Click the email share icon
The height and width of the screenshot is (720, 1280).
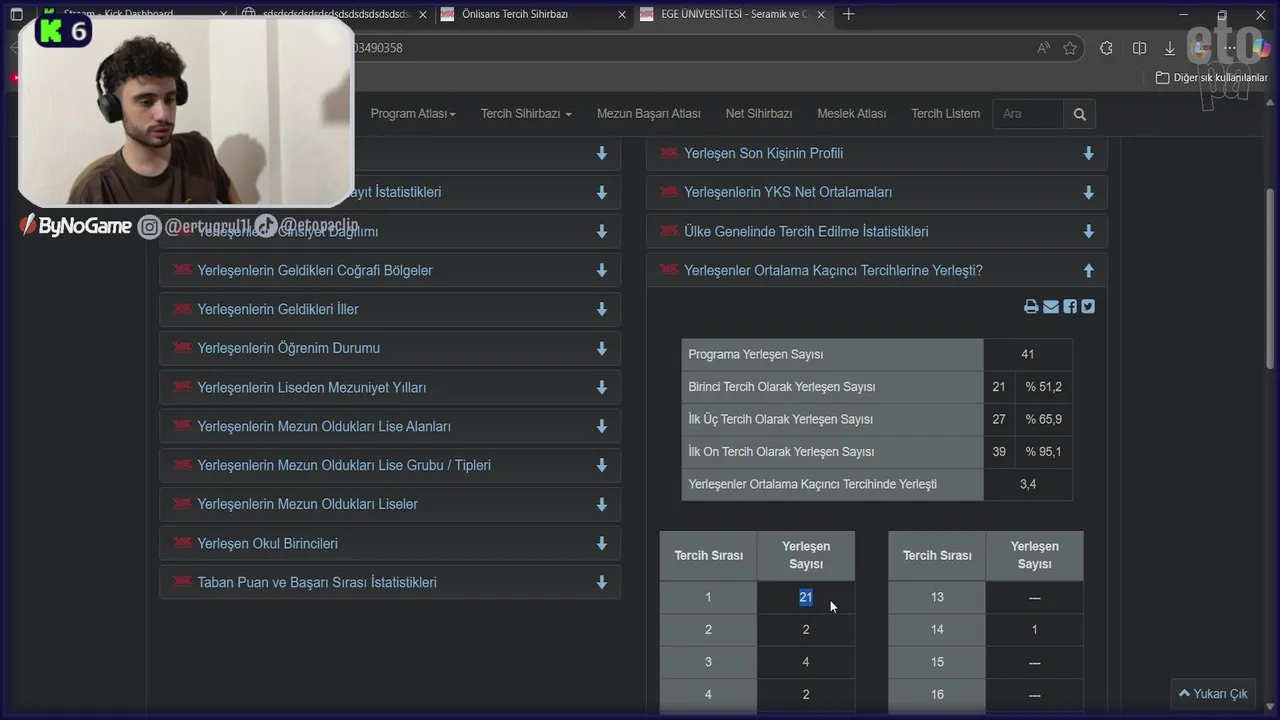click(1051, 307)
